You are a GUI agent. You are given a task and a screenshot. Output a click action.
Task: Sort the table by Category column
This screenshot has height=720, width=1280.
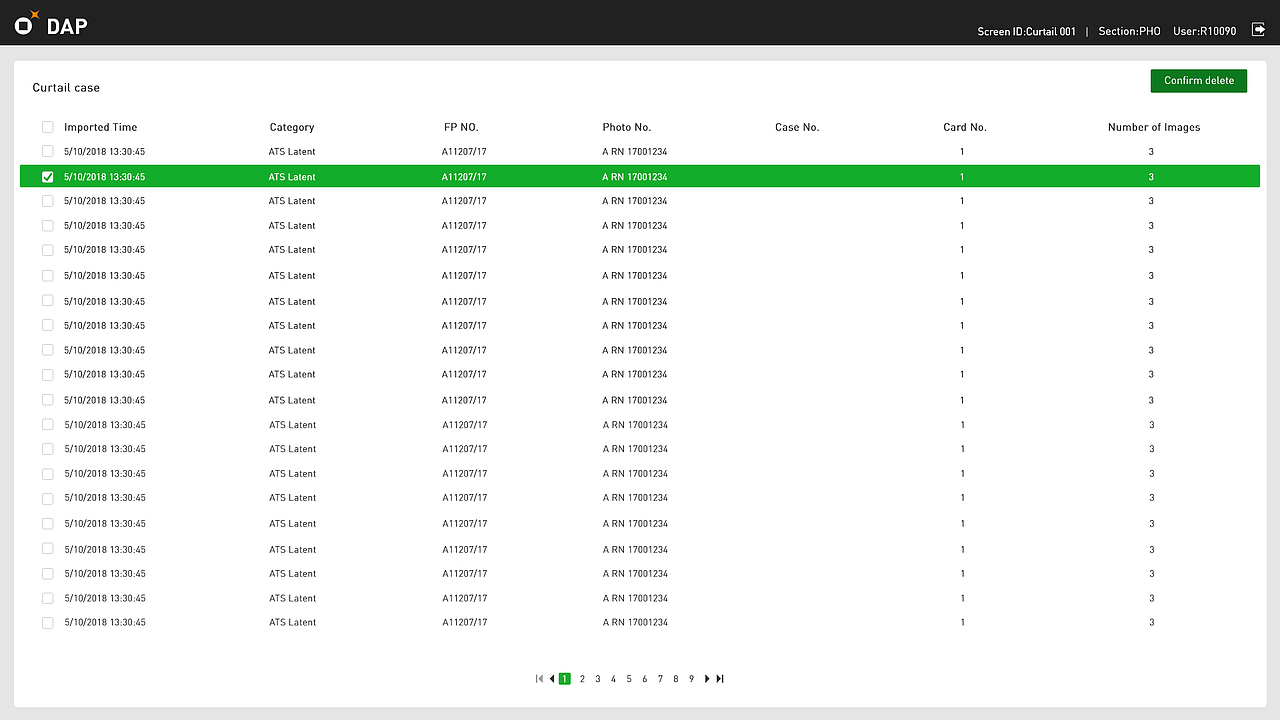click(x=291, y=127)
